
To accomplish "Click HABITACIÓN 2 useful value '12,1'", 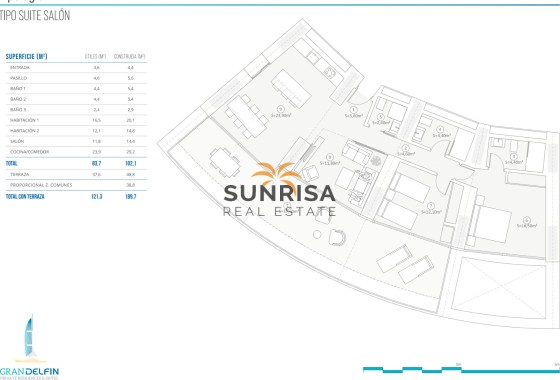I will (96, 131).
